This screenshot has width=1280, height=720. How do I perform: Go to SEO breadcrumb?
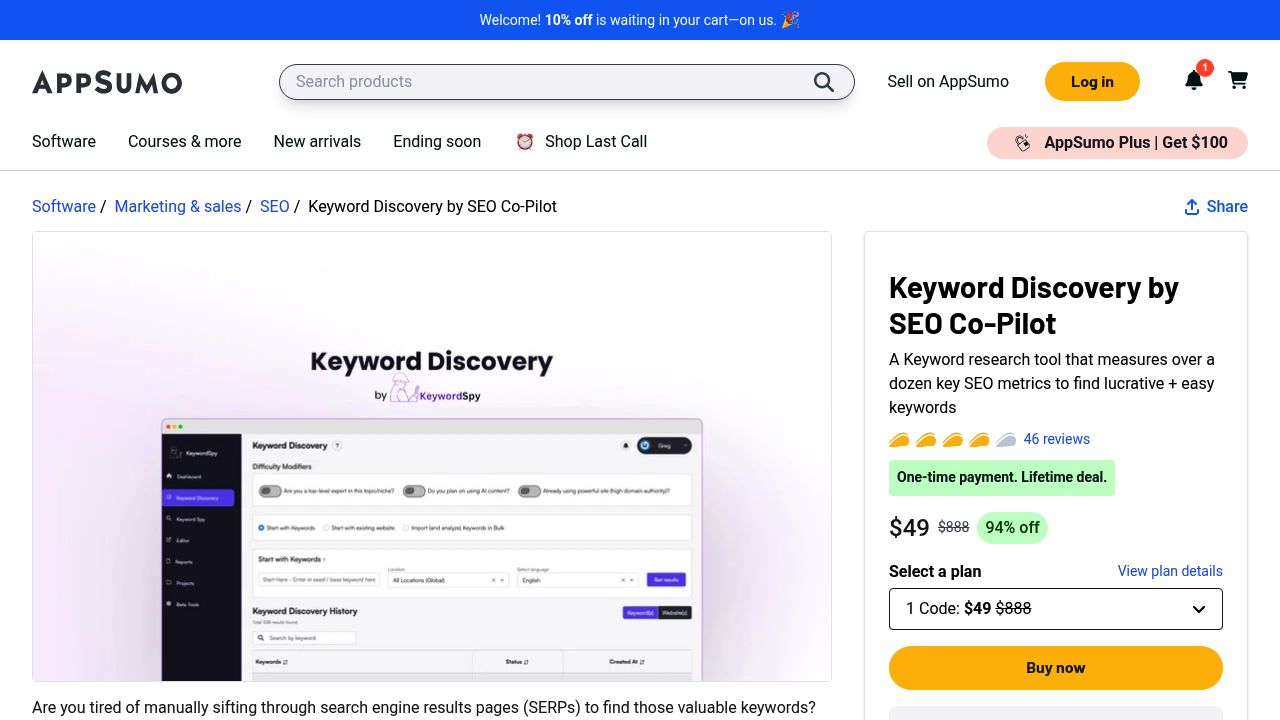coord(275,207)
